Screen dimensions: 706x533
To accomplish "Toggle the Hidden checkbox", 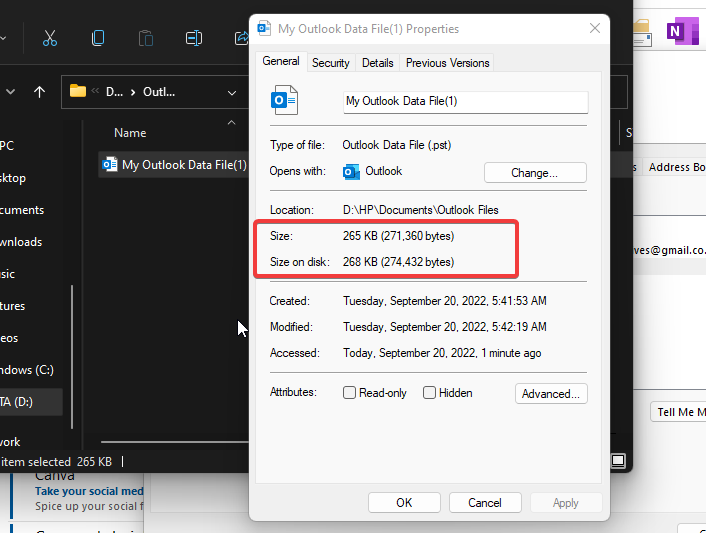I will tap(430, 393).
